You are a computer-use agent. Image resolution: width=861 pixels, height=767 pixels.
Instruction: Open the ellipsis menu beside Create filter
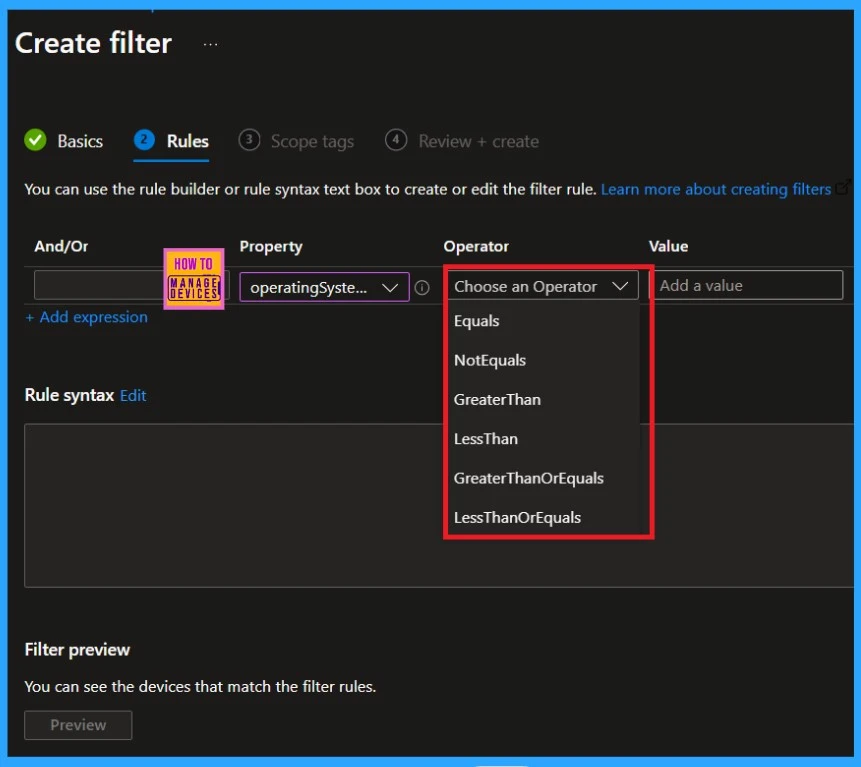coord(210,44)
